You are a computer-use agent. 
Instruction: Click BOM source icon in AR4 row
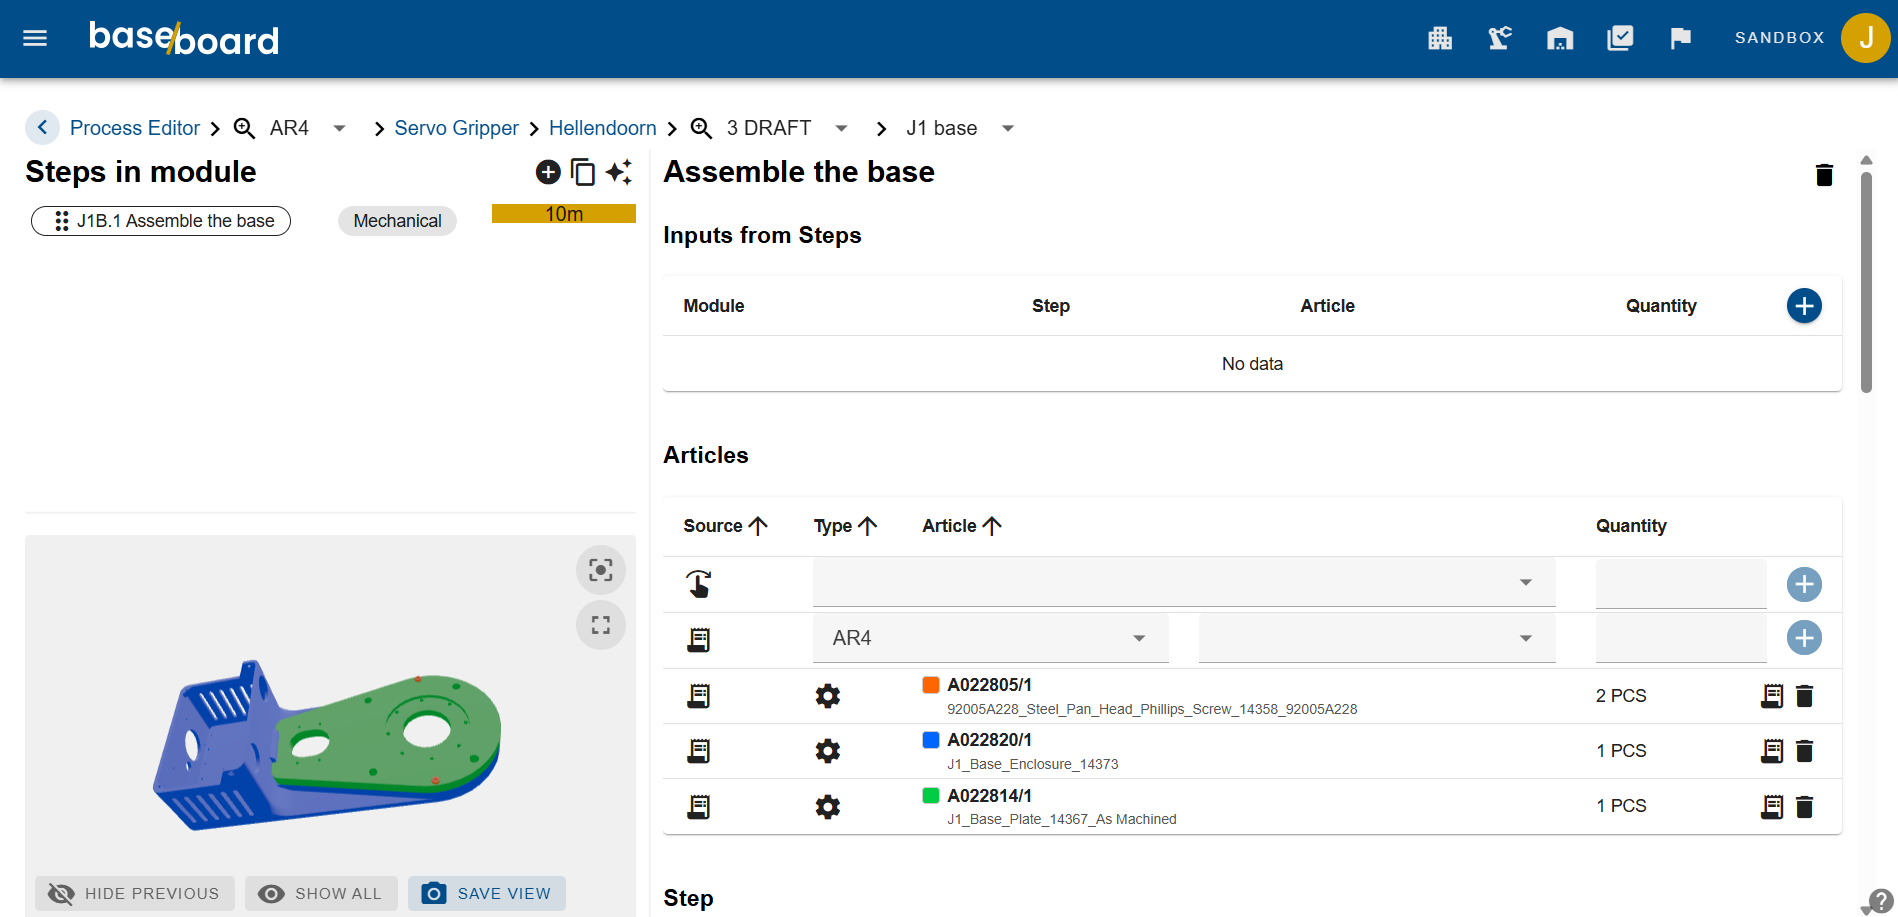click(x=699, y=639)
